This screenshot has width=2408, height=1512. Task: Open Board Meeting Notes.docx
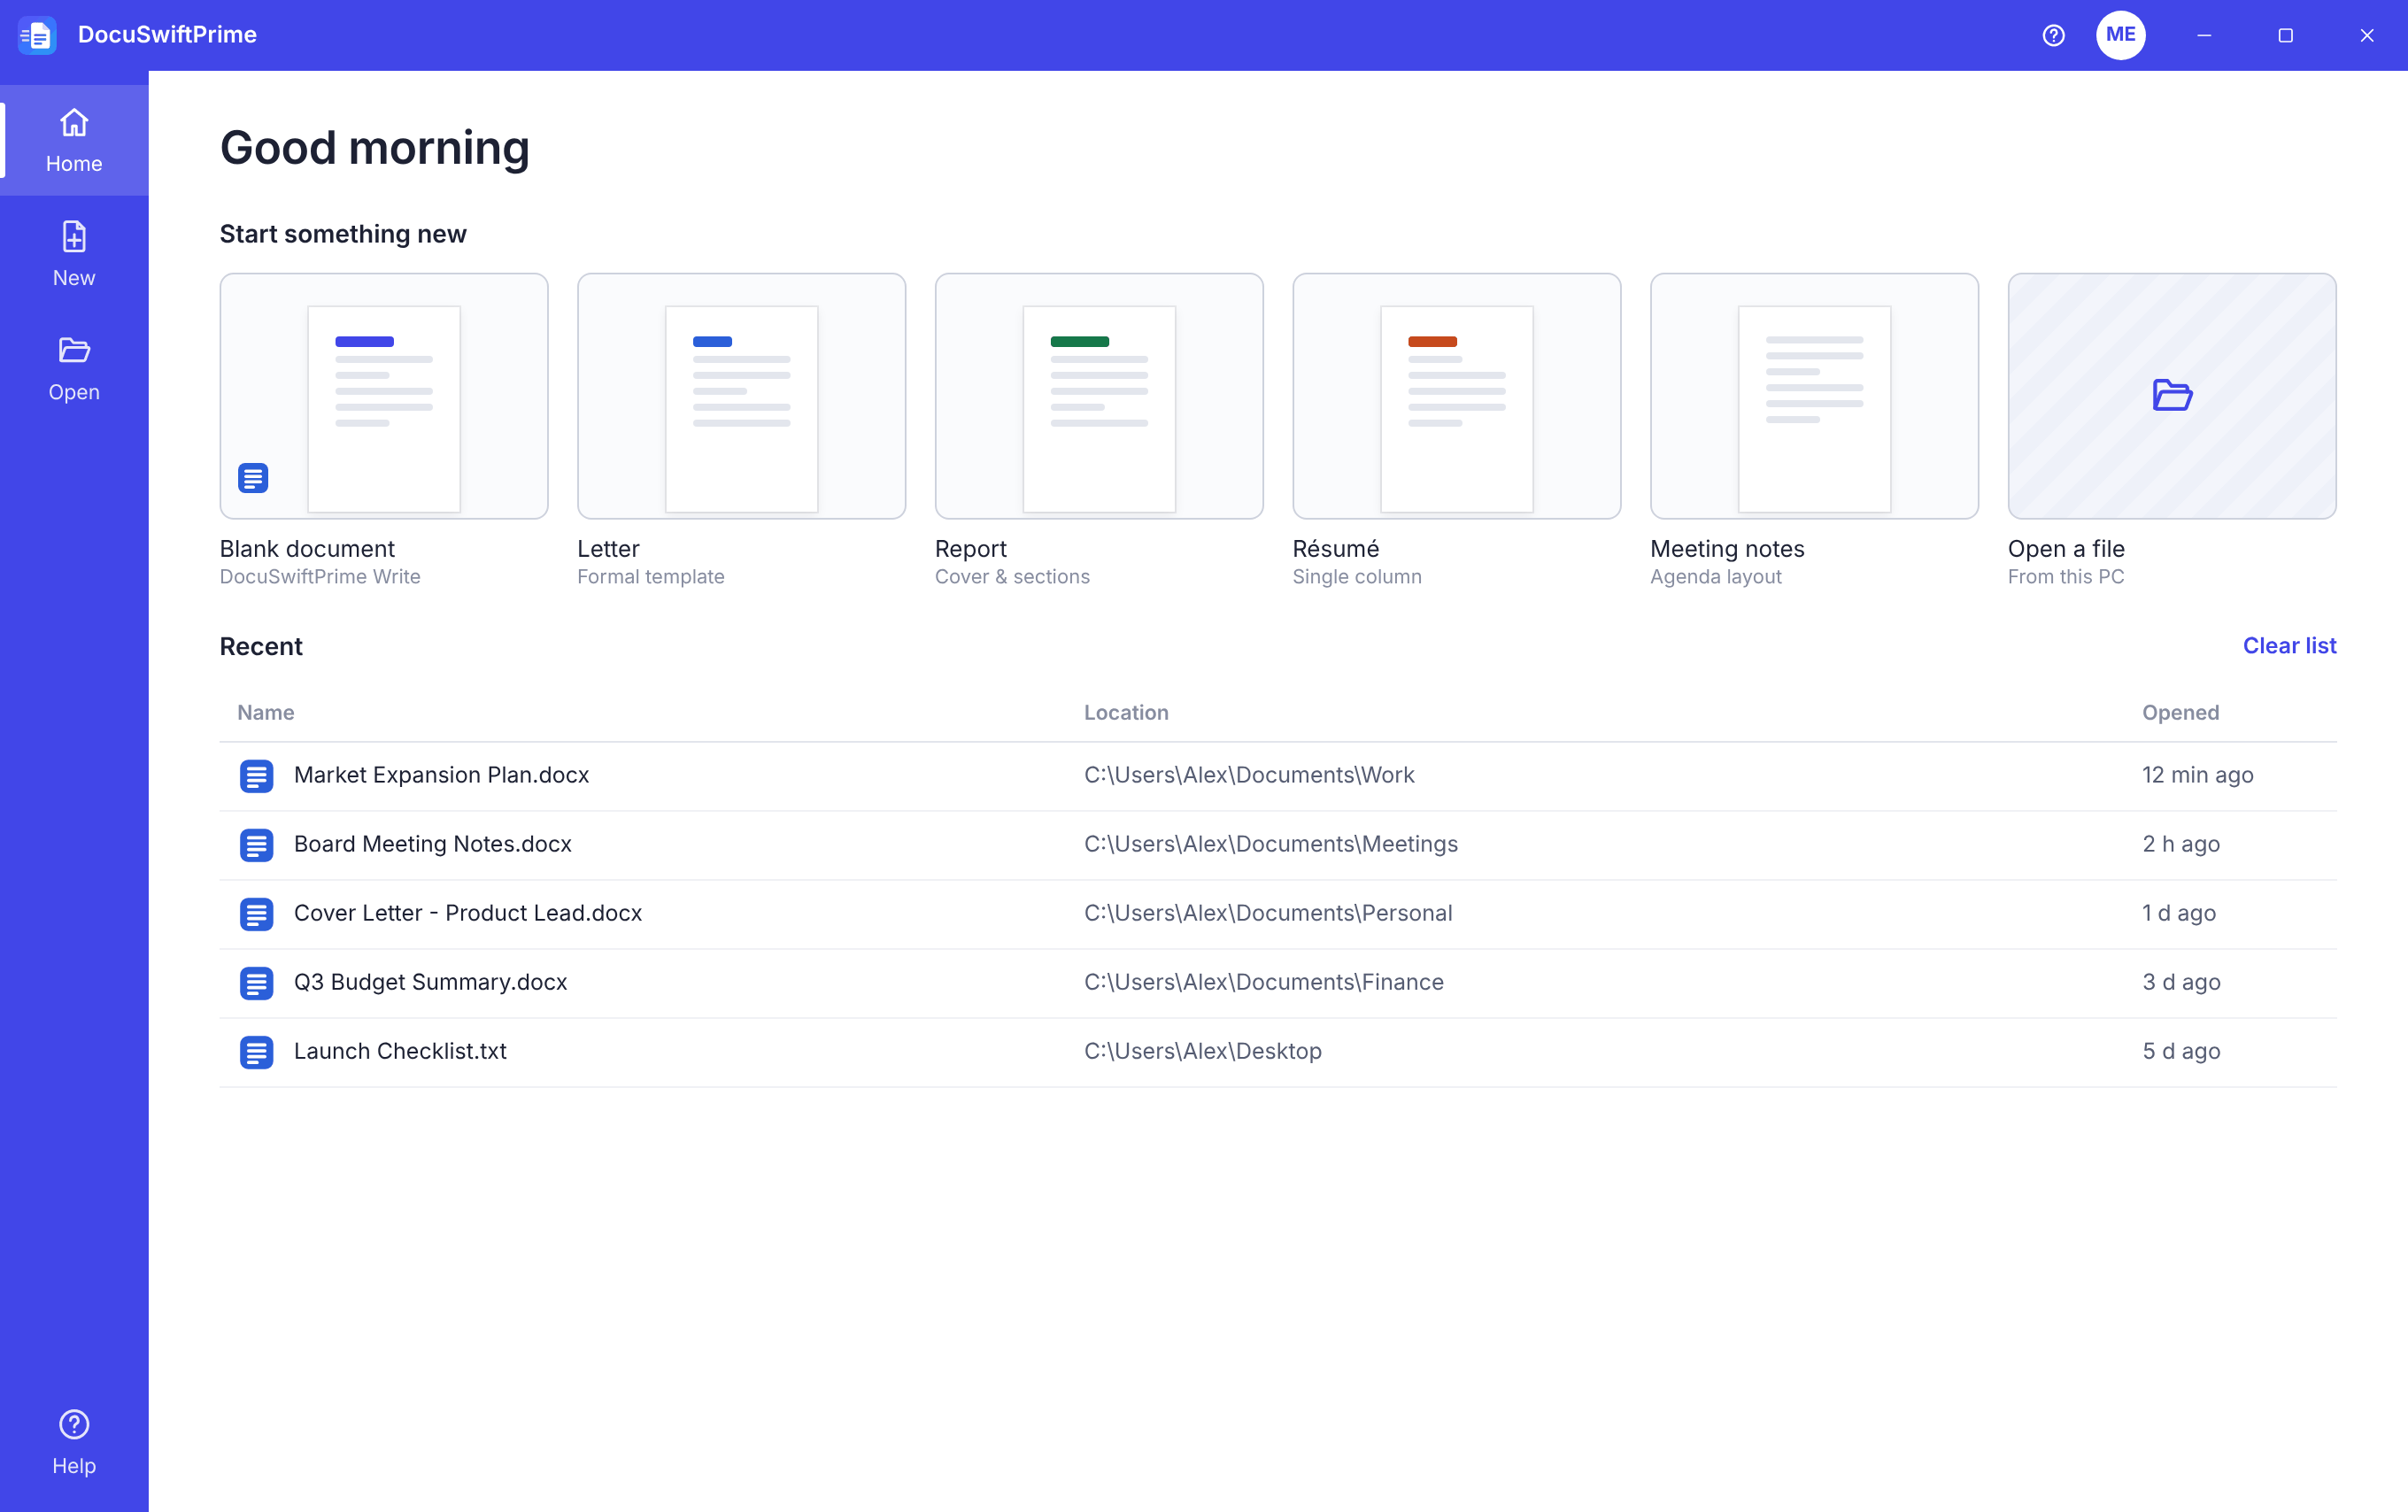[x=1278, y=845]
